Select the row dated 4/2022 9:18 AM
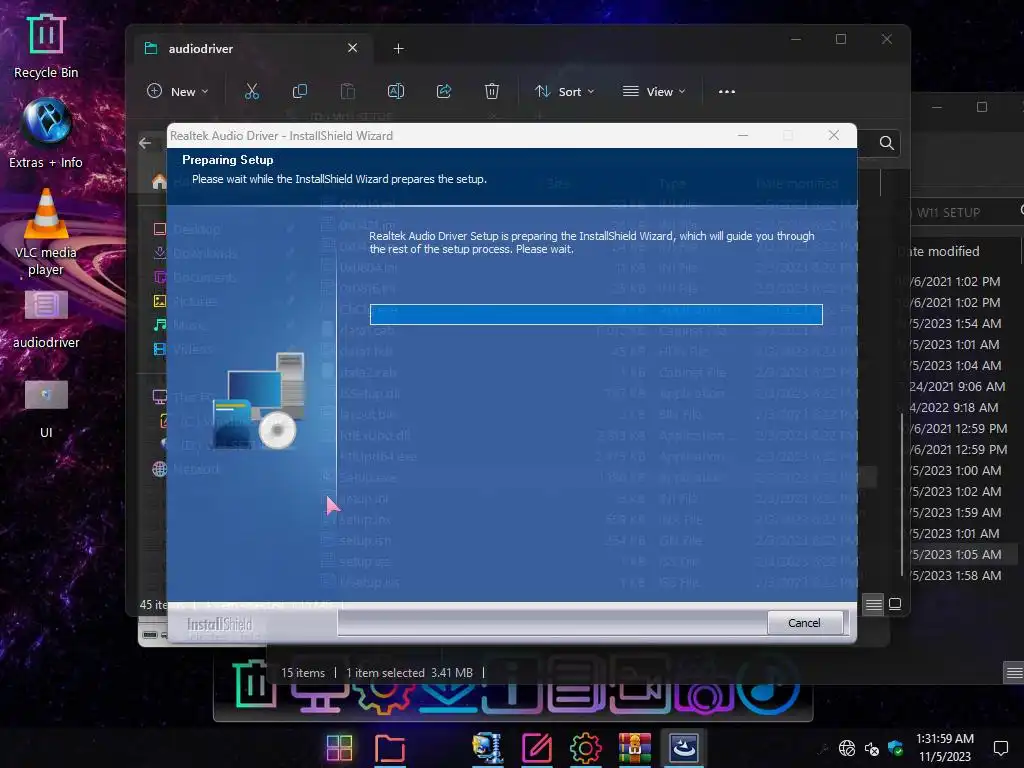The image size is (1024, 768). pyautogui.click(x=953, y=408)
